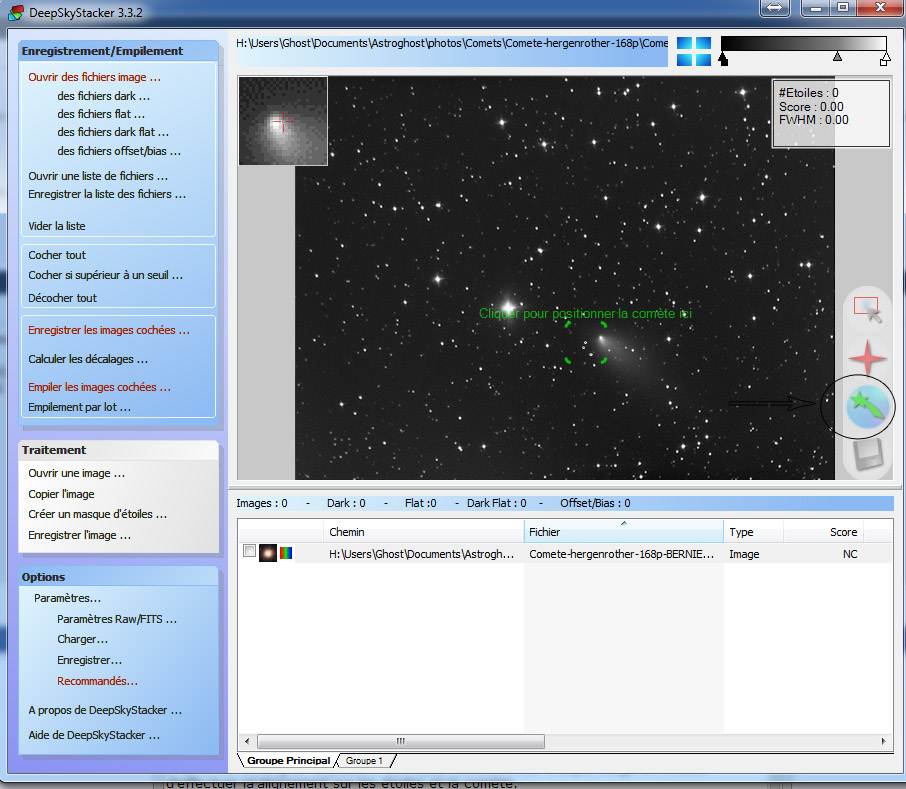The height and width of the screenshot is (789, 906).
Task: Open des fichiers flat
Action: point(101,114)
